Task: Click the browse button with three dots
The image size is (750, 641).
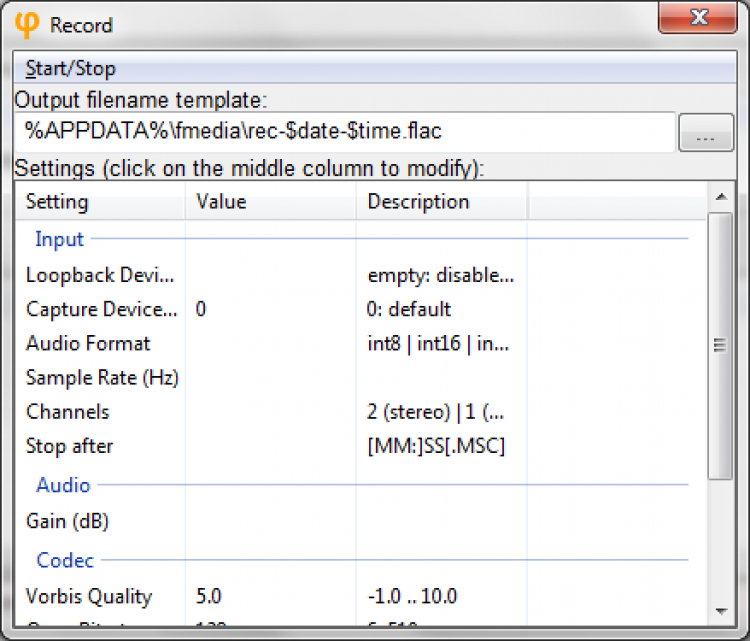Action: pos(706,134)
